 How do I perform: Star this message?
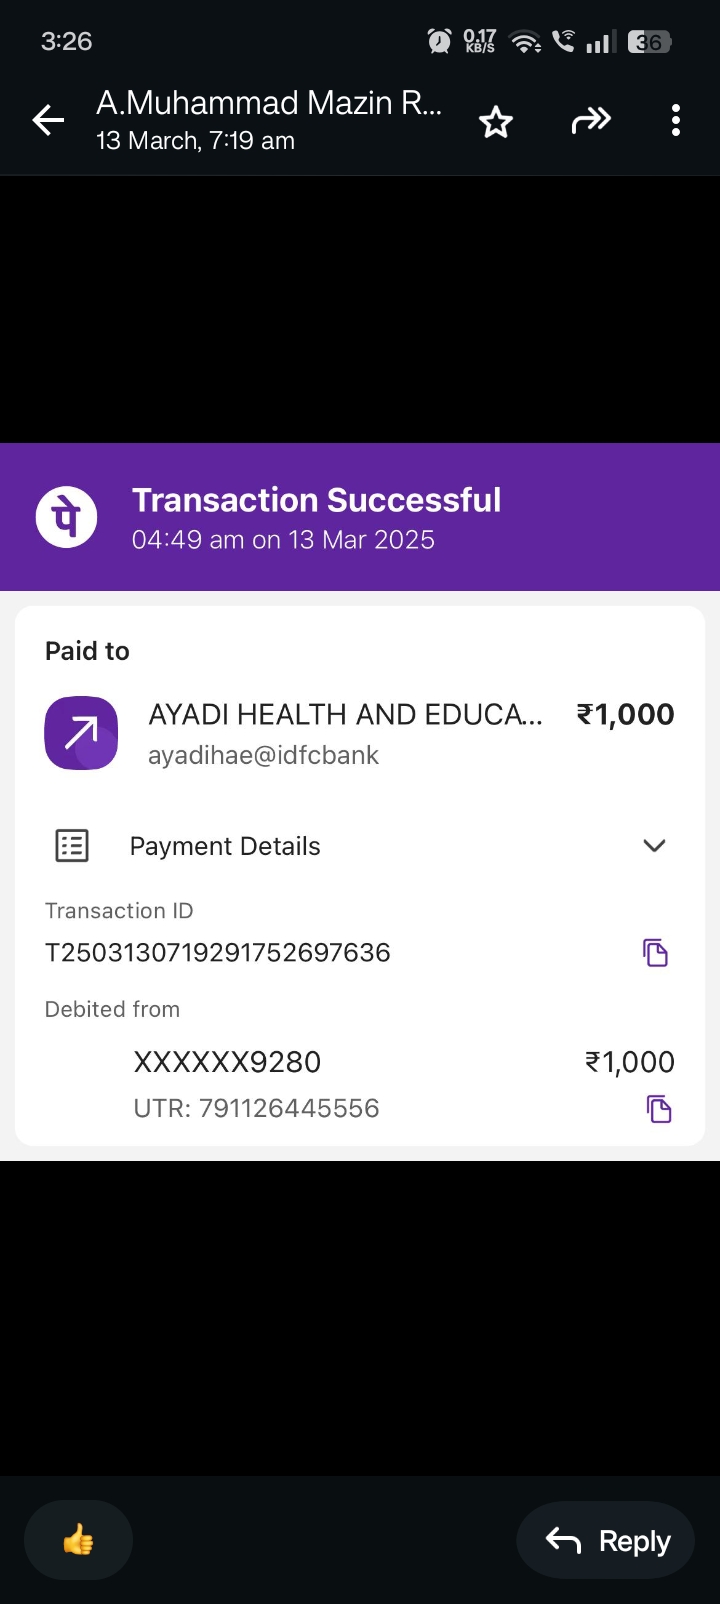(x=496, y=122)
